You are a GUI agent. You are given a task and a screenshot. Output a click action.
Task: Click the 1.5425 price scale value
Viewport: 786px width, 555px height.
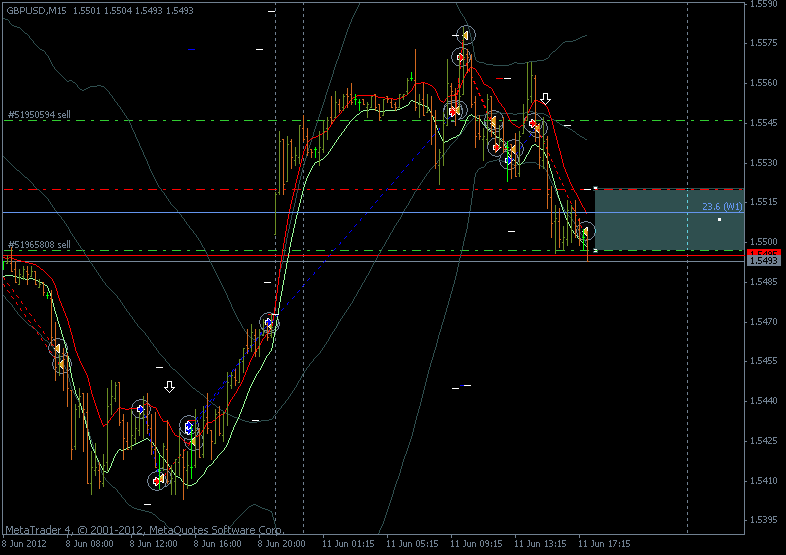(x=763, y=441)
